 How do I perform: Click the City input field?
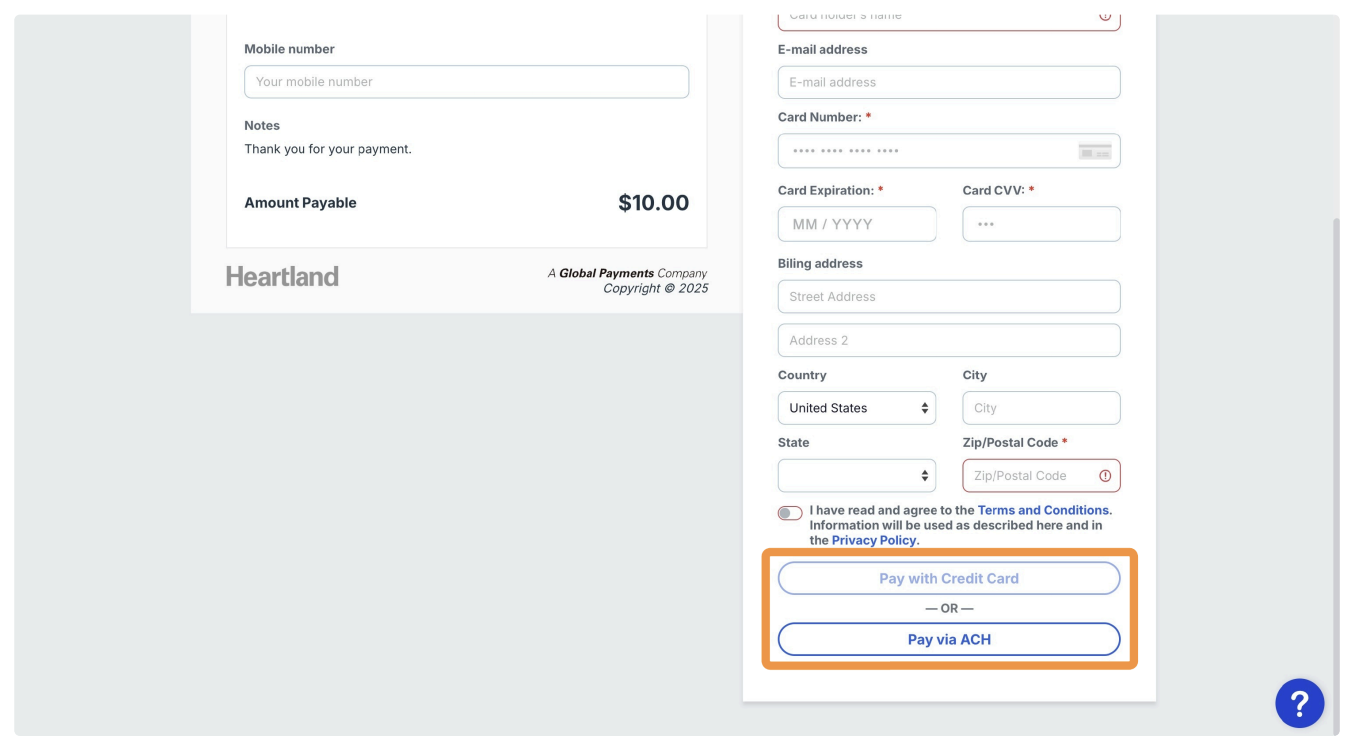pos(1041,408)
